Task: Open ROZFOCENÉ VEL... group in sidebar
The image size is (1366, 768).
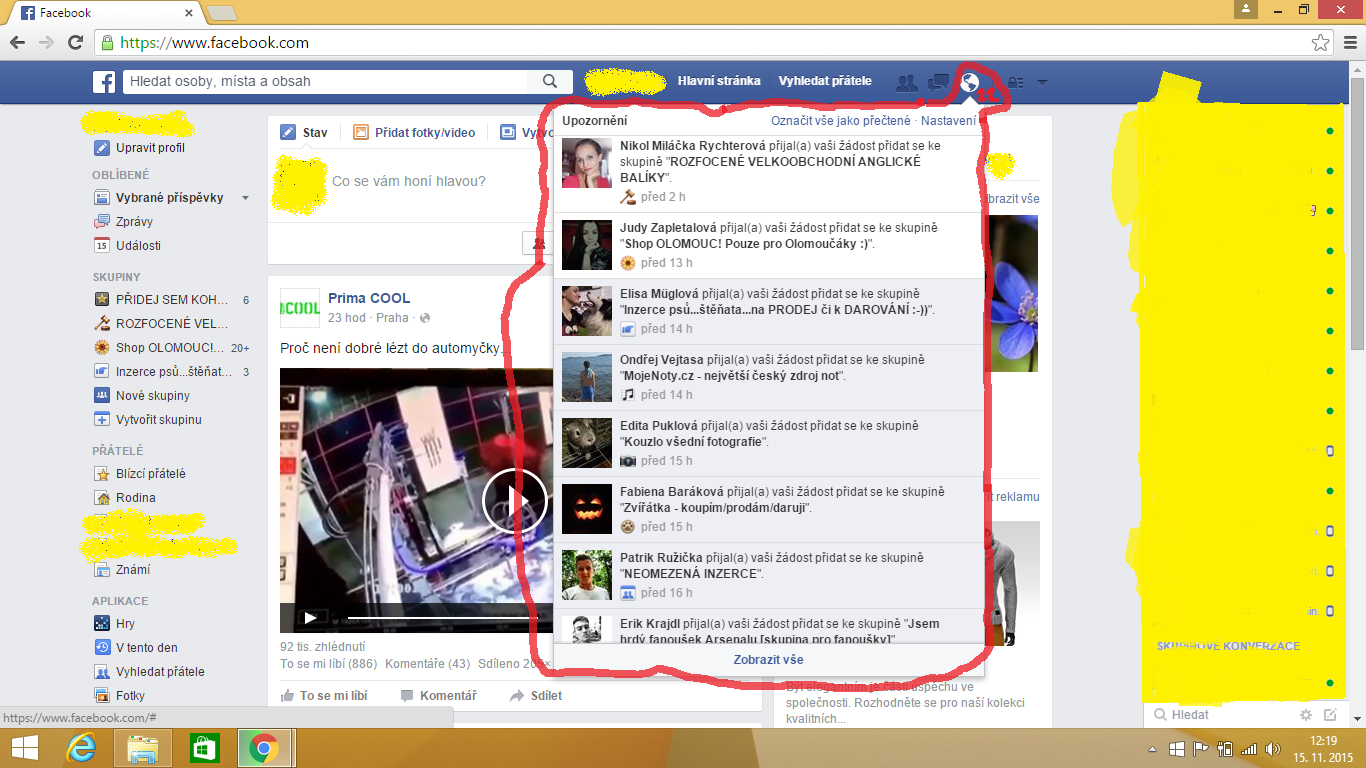Action: (x=171, y=324)
